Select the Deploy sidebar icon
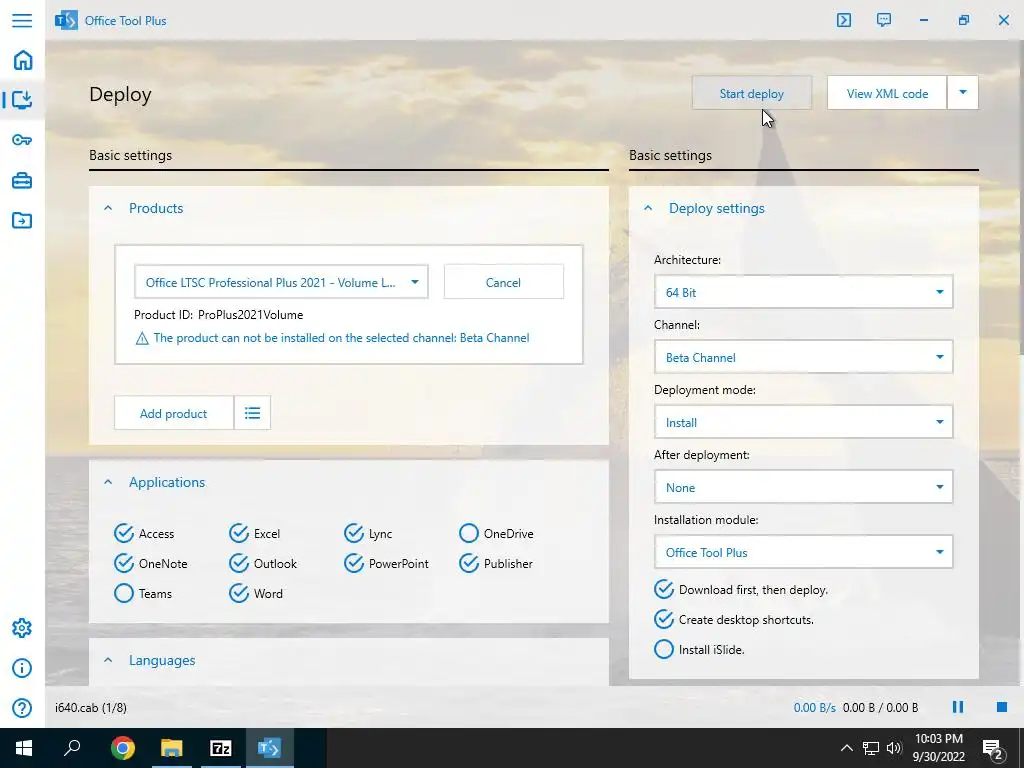This screenshot has width=1024, height=768. [22, 99]
